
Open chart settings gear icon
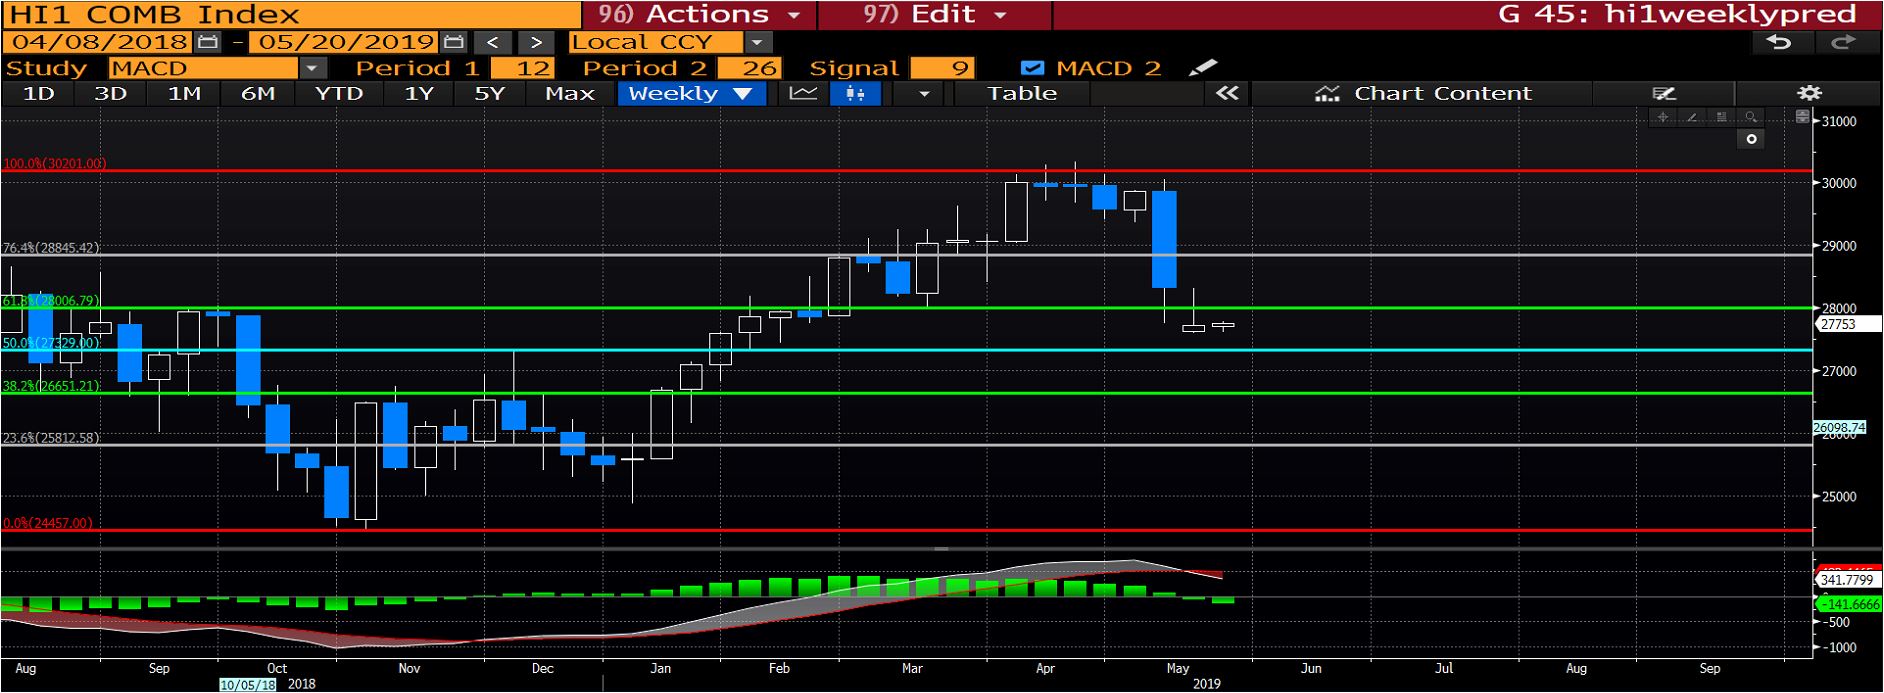(1809, 93)
